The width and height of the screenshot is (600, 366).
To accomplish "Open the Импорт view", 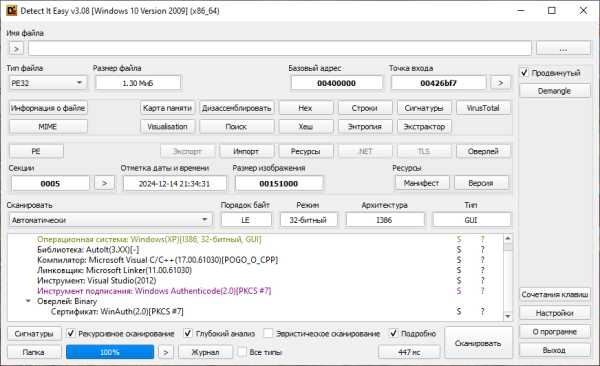I will pos(246,151).
